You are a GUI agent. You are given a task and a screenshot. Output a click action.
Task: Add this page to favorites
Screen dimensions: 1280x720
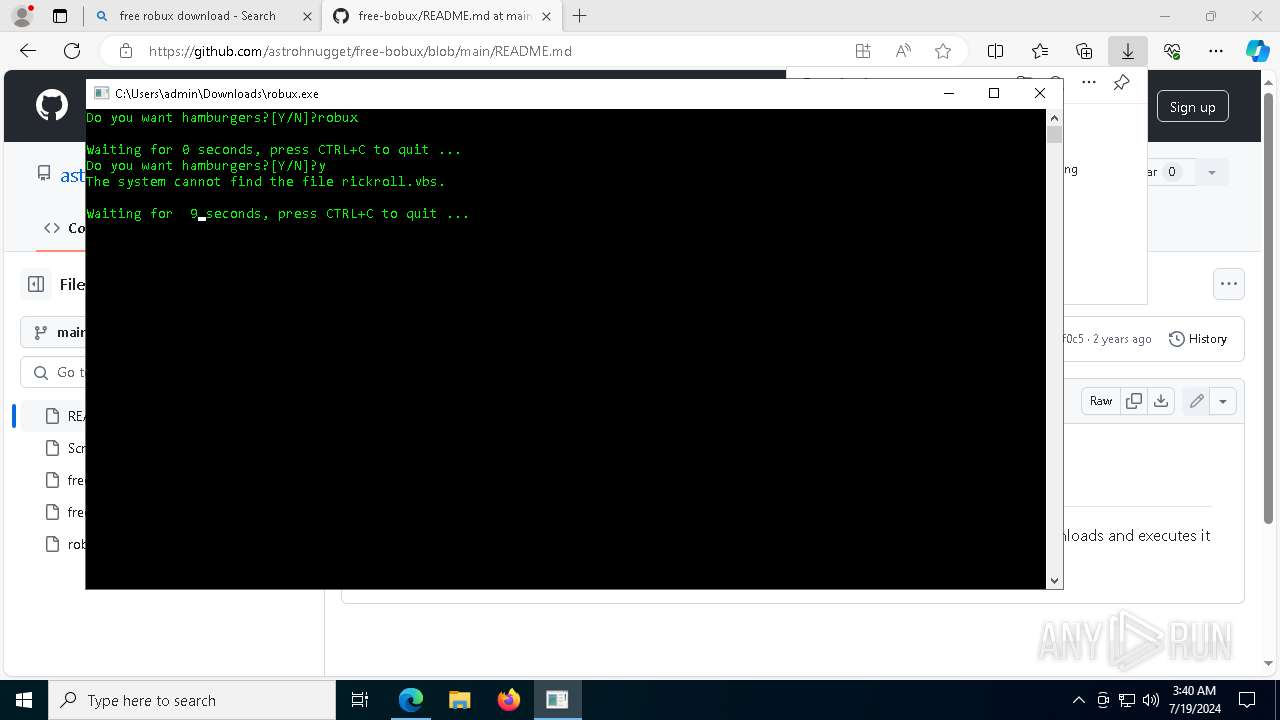coord(942,51)
